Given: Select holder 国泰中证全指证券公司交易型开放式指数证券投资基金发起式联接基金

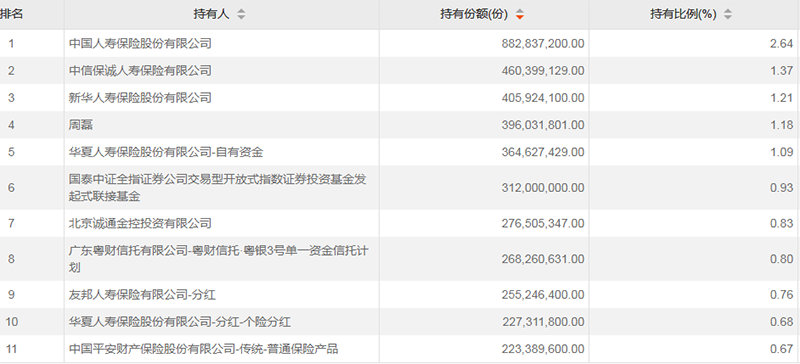Looking at the screenshot, I should pyautogui.click(x=217, y=187).
